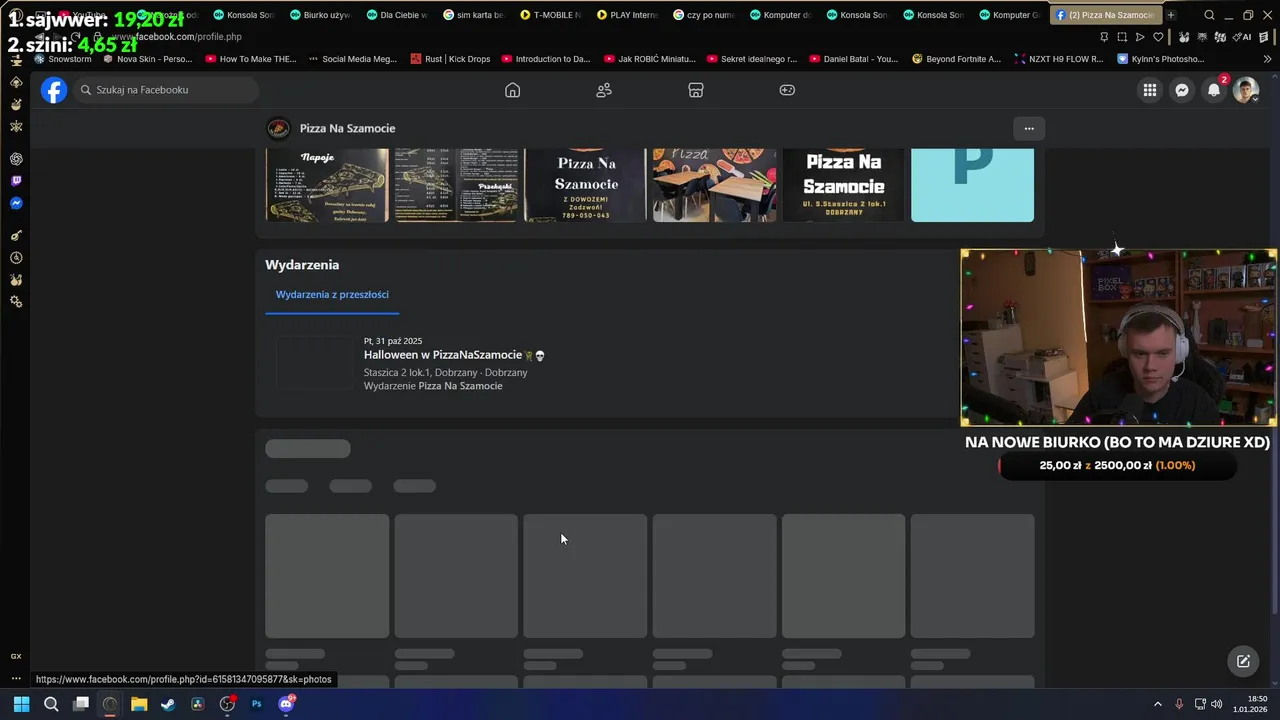This screenshot has height=720, width=1280.
Task: Open Twitch in the Opera sidebar
Action: pyautogui.click(x=16, y=181)
